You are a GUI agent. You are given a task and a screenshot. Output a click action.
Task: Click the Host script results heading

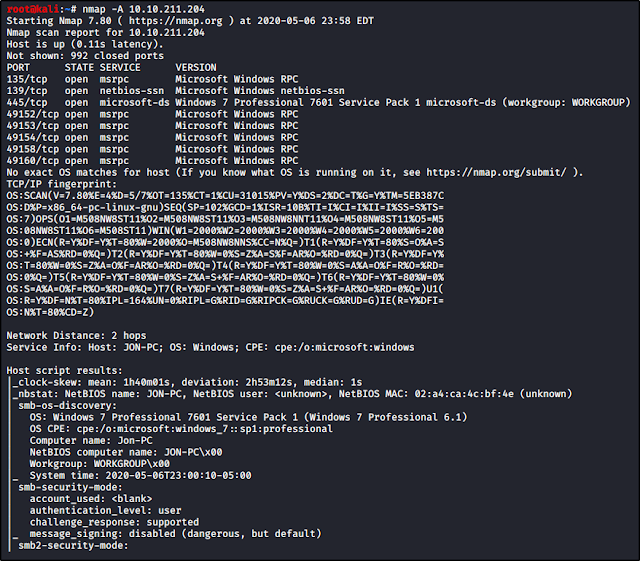[64, 370]
